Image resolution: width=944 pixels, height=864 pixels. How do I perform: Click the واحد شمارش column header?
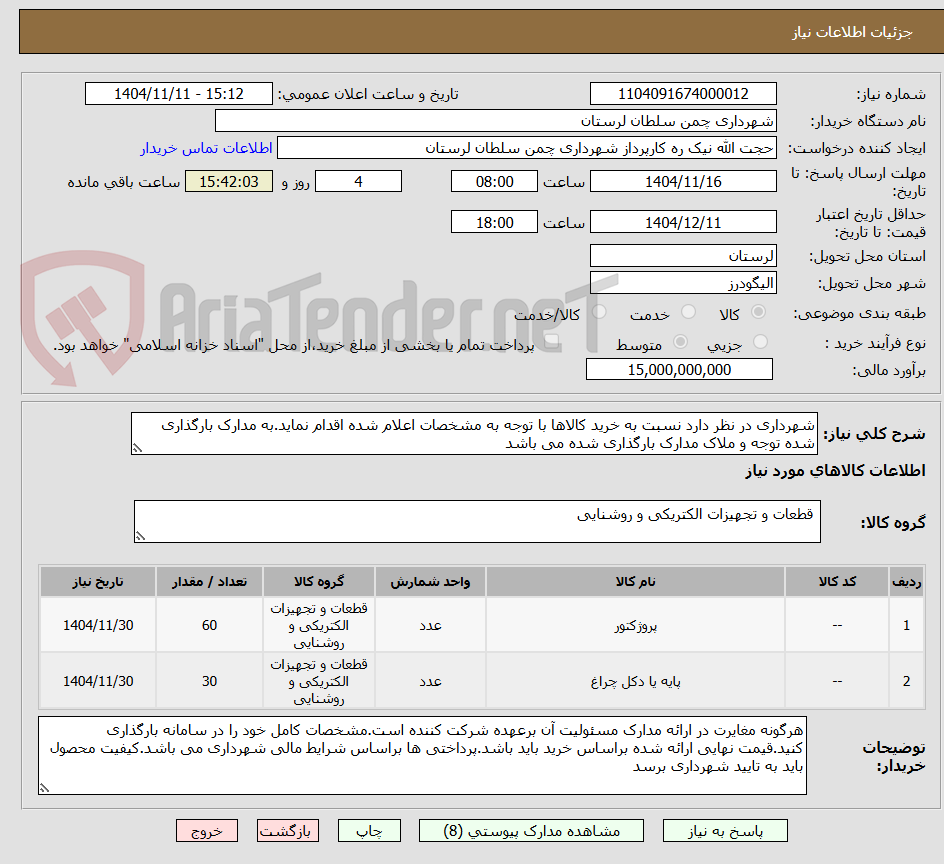pyautogui.click(x=430, y=582)
